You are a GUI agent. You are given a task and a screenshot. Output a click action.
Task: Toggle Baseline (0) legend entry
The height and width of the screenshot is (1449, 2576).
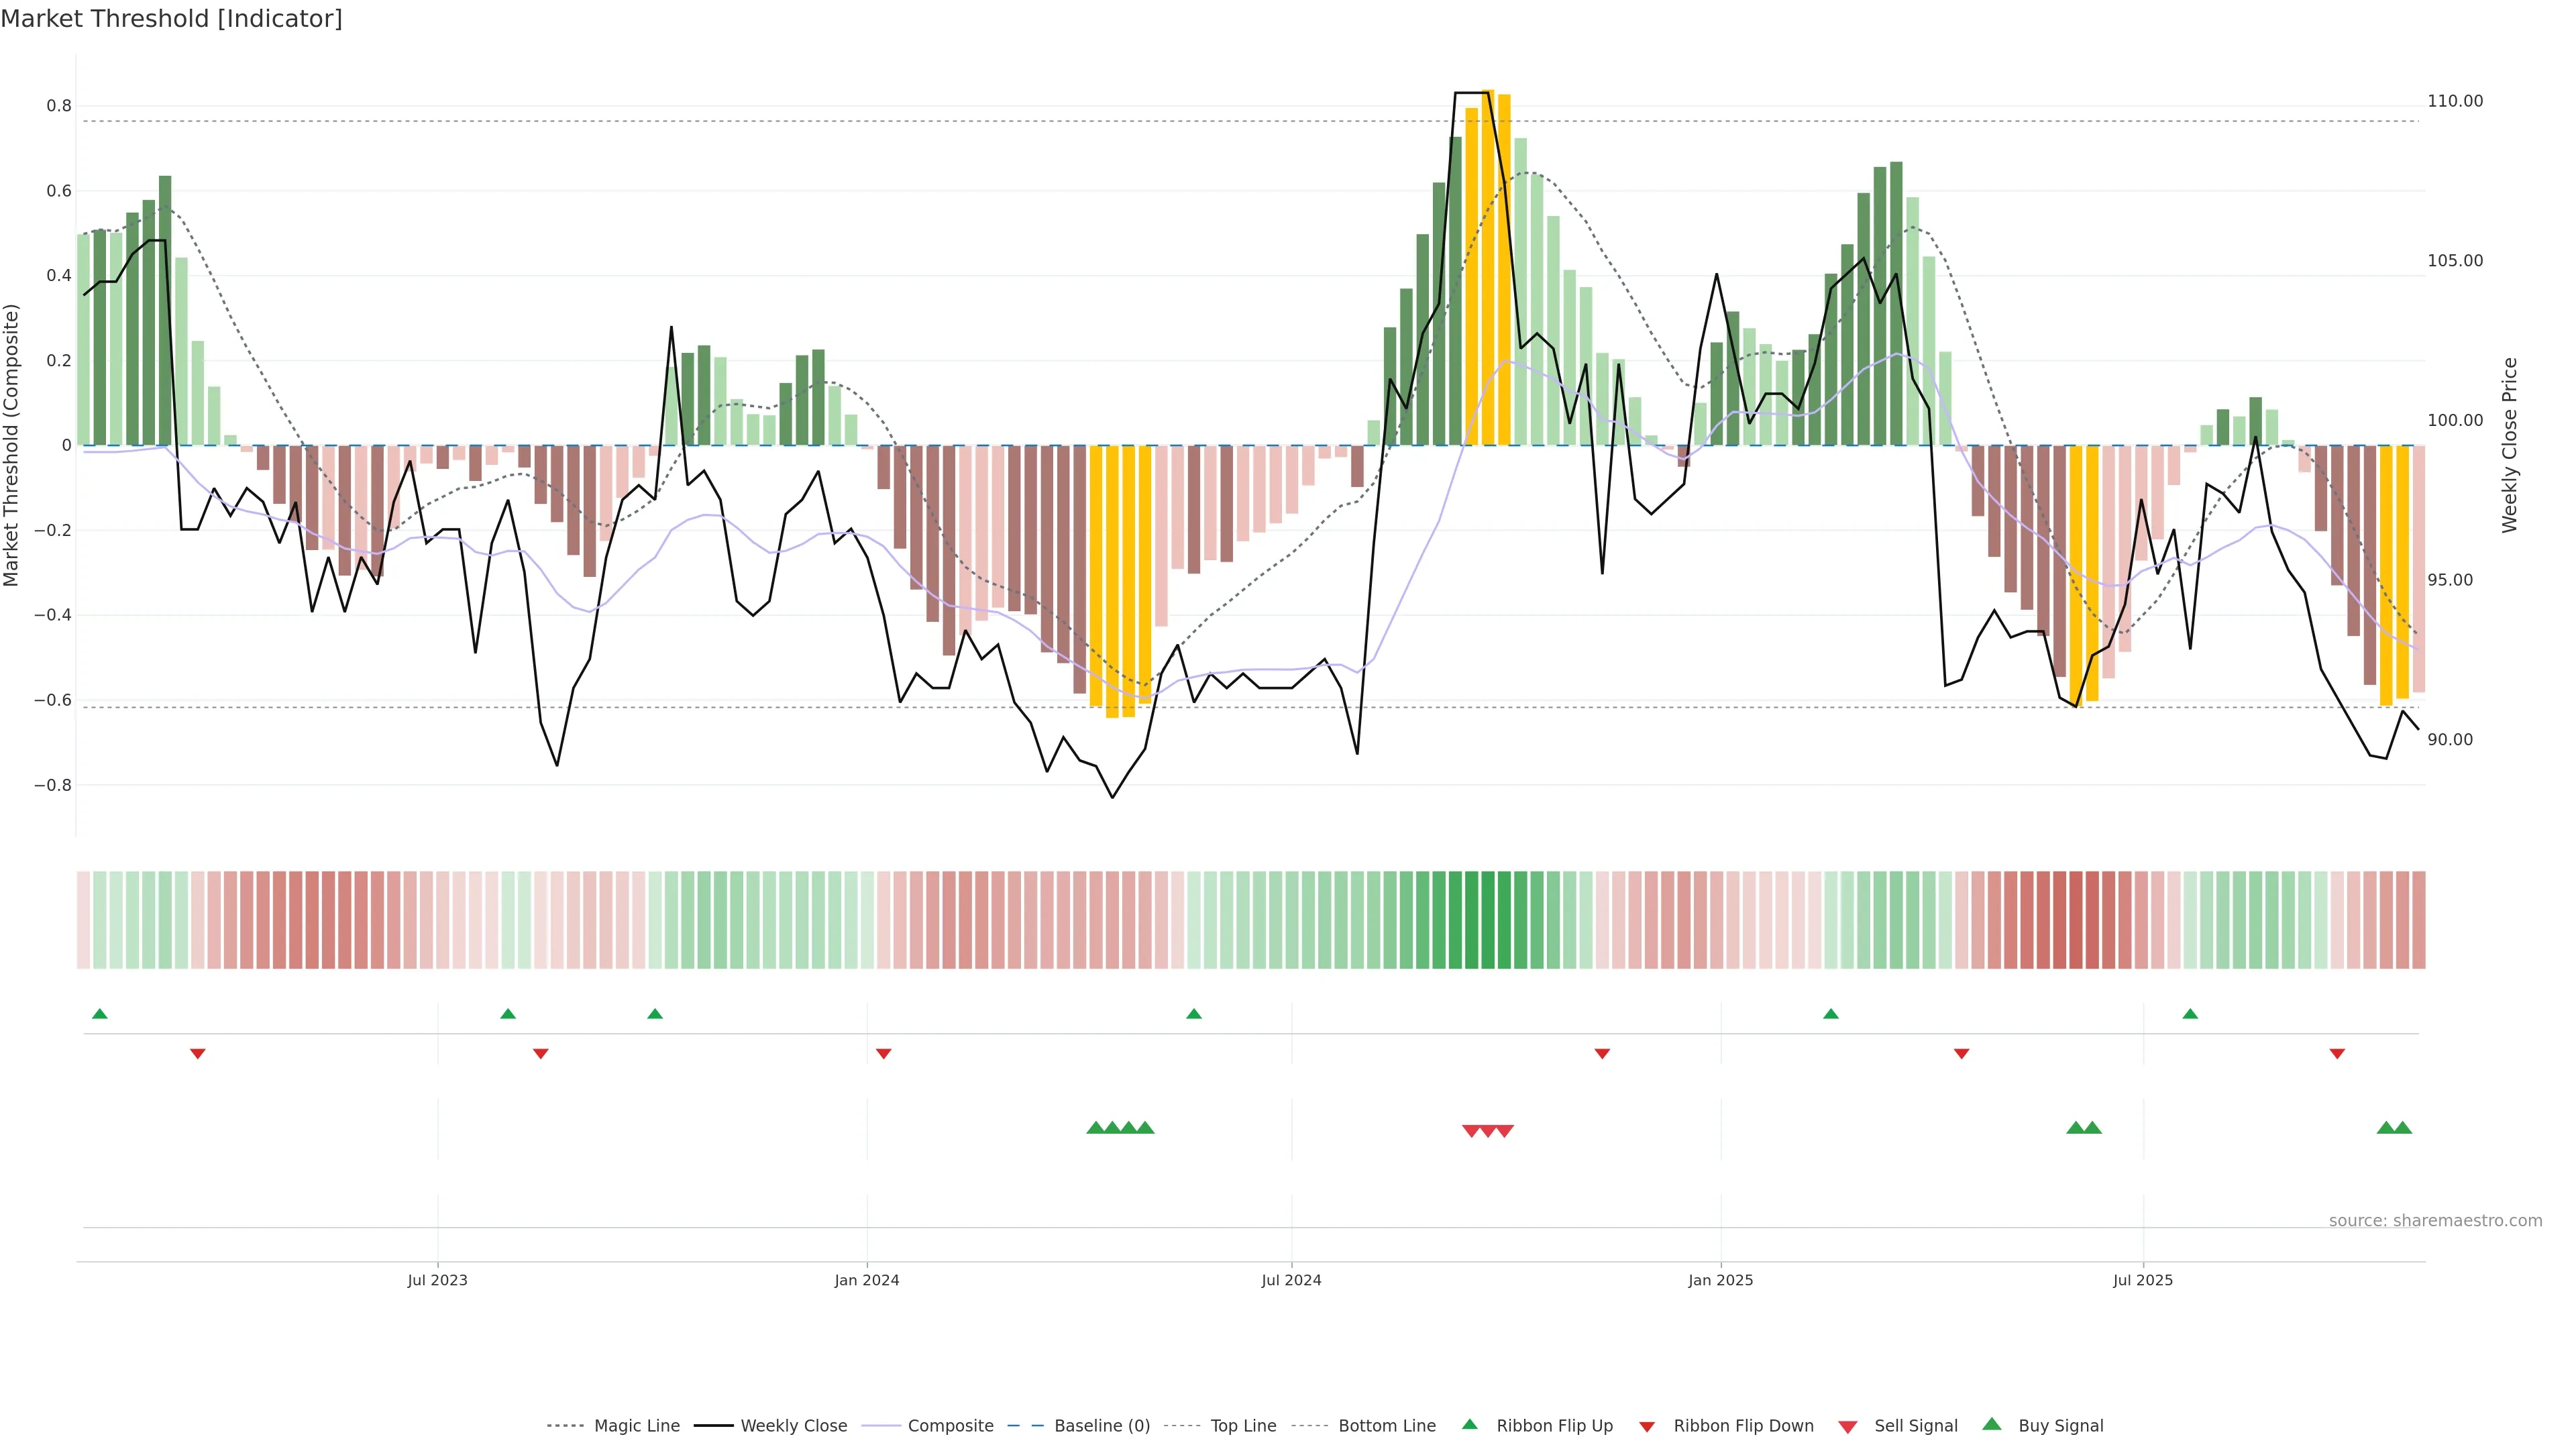pos(1102,1426)
